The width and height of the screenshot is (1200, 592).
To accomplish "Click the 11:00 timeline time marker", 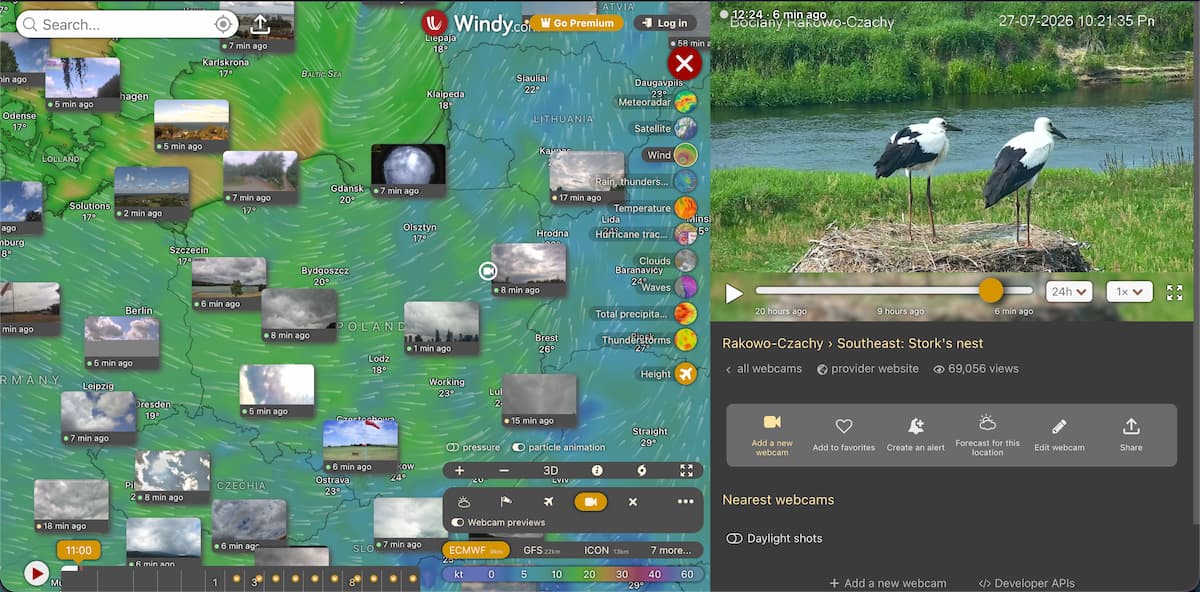I will pyautogui.click(x=78, y=550).
